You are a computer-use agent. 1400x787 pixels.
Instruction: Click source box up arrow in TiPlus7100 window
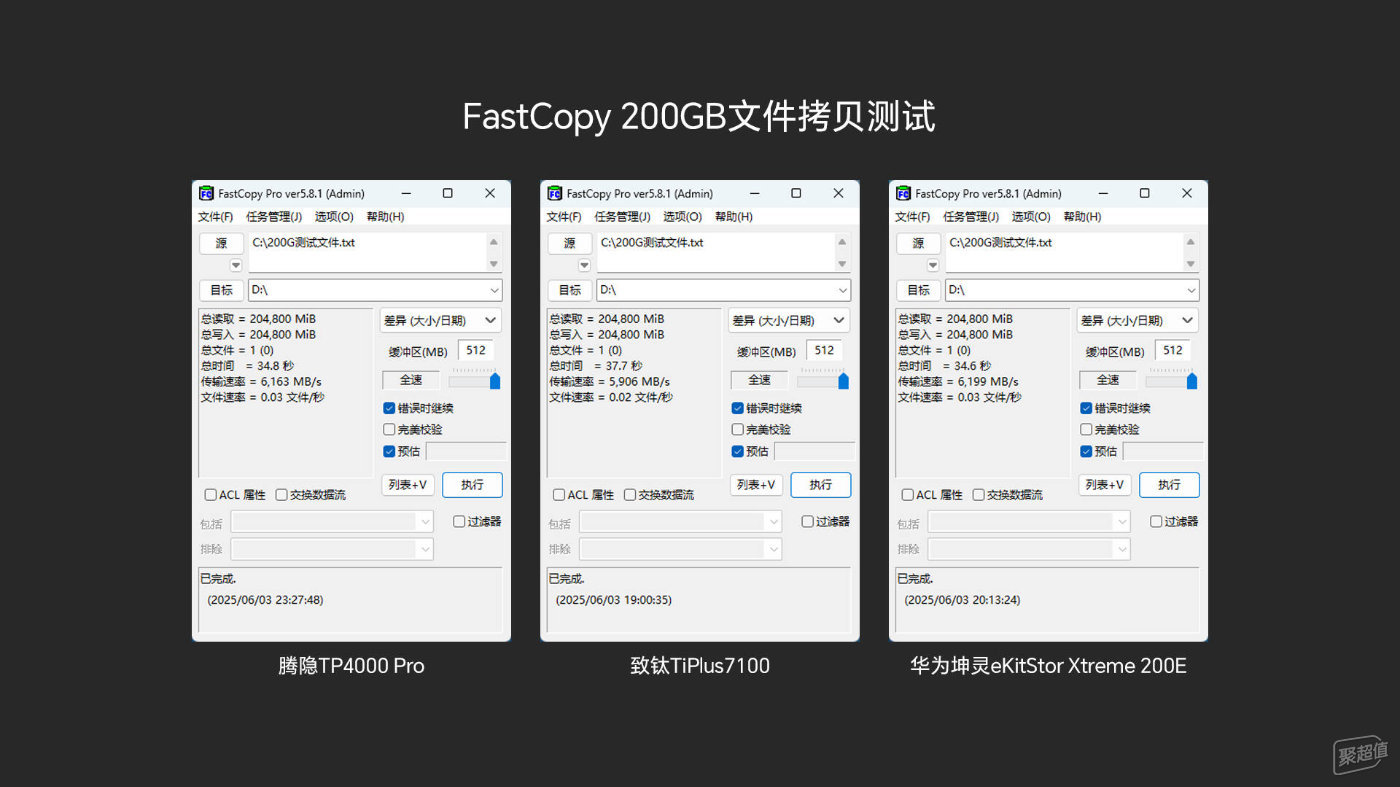click(x=842, y=242)
